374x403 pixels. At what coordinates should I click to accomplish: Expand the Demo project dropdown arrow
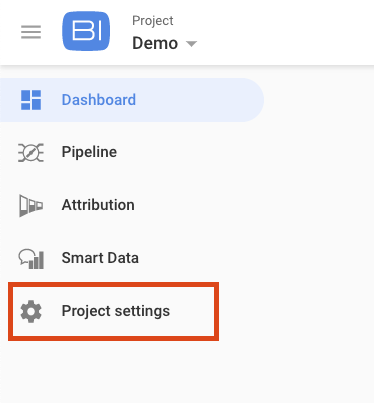(191, 44)
